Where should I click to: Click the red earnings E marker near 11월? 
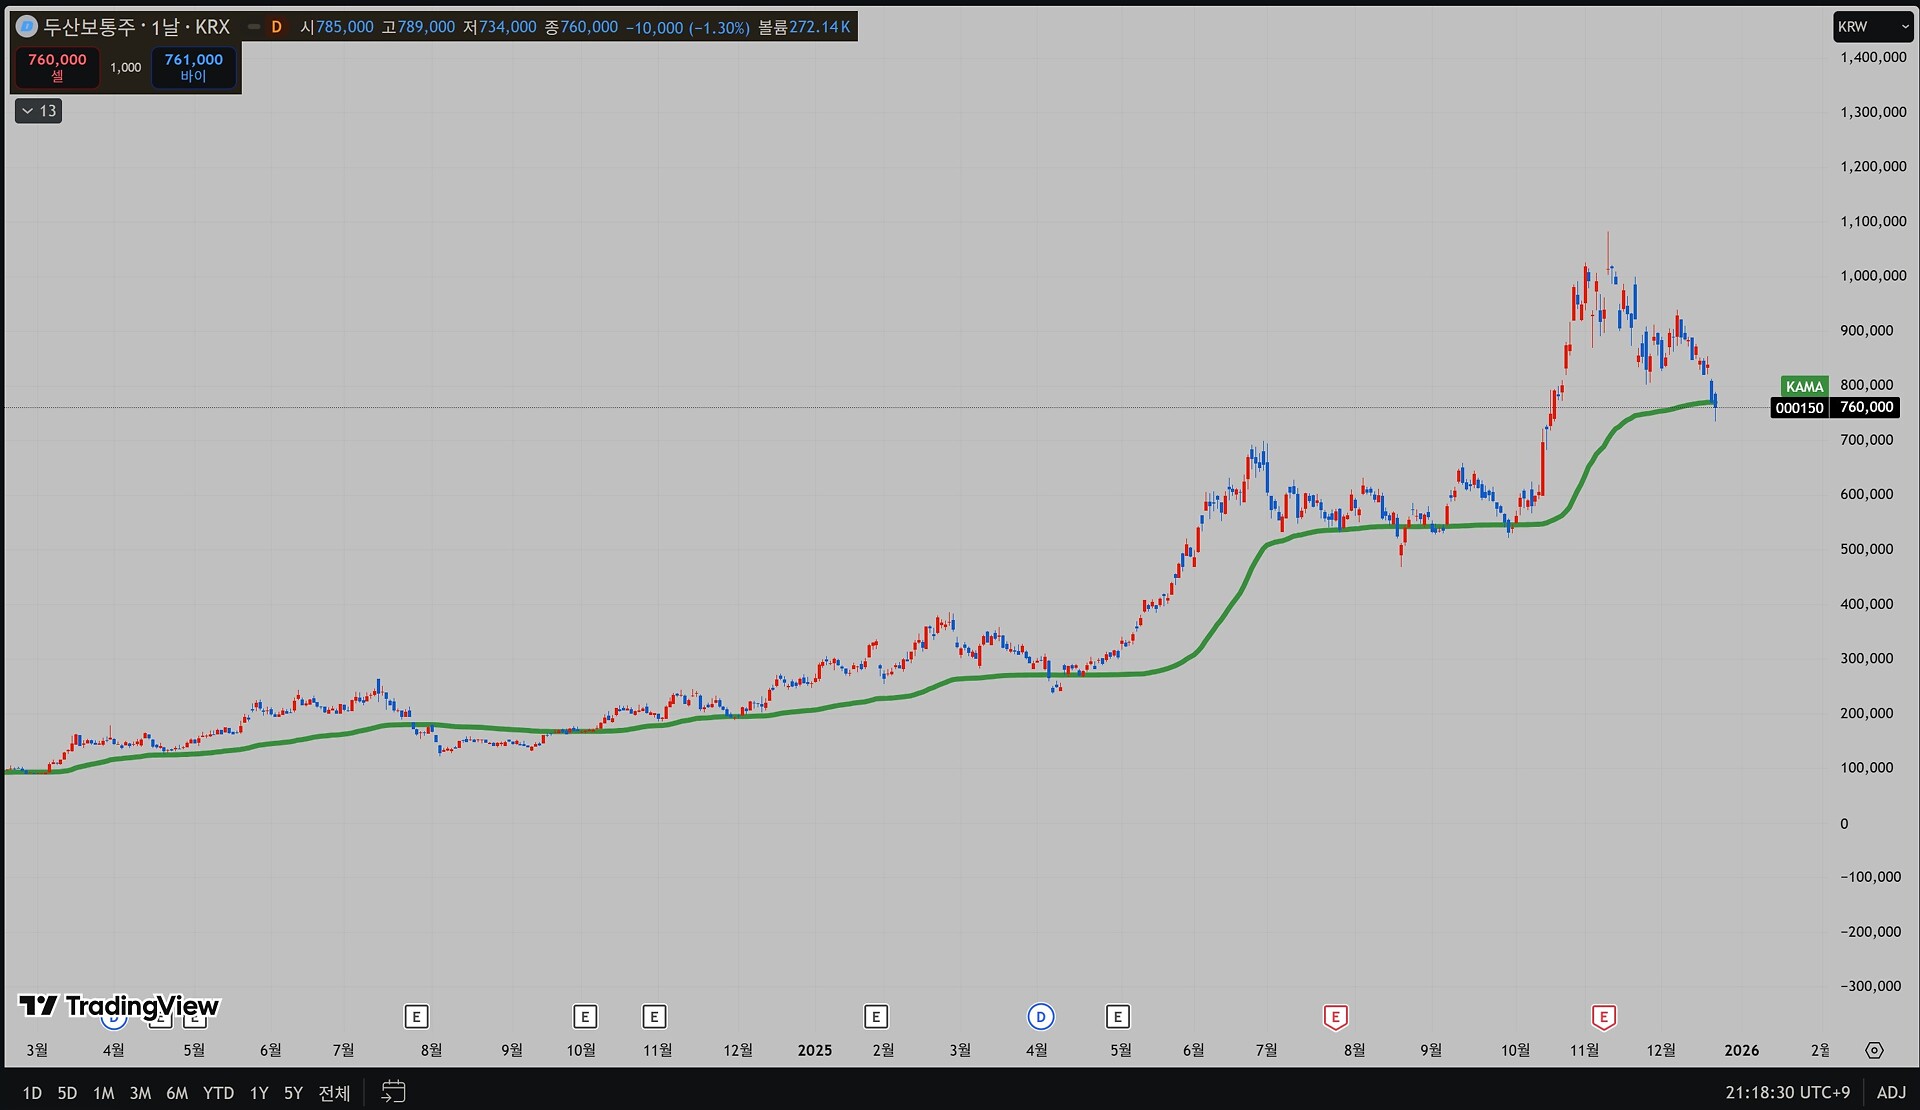(1603, 1017)
